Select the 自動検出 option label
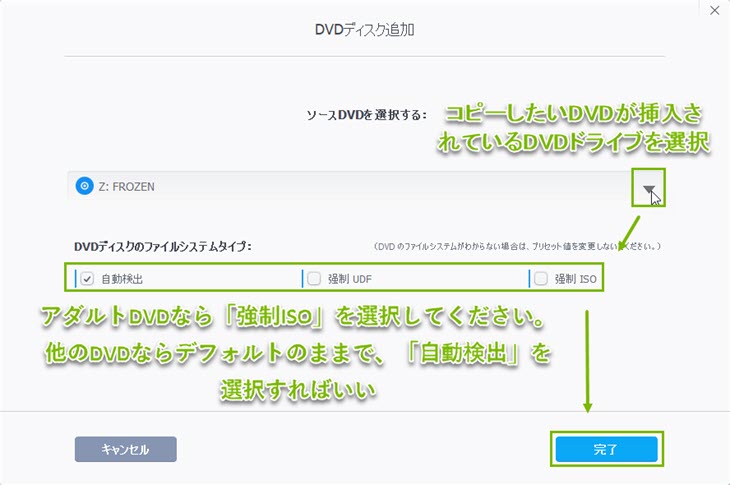 click(x=122, y=279)
